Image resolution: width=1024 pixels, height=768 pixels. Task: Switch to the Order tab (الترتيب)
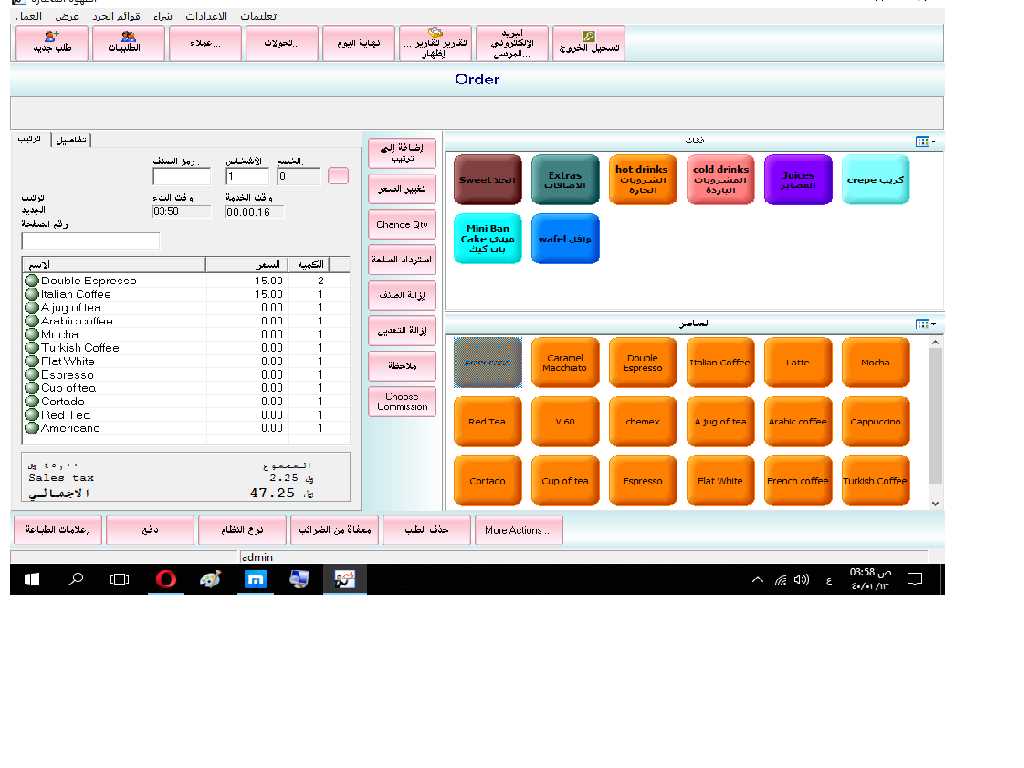29,139
